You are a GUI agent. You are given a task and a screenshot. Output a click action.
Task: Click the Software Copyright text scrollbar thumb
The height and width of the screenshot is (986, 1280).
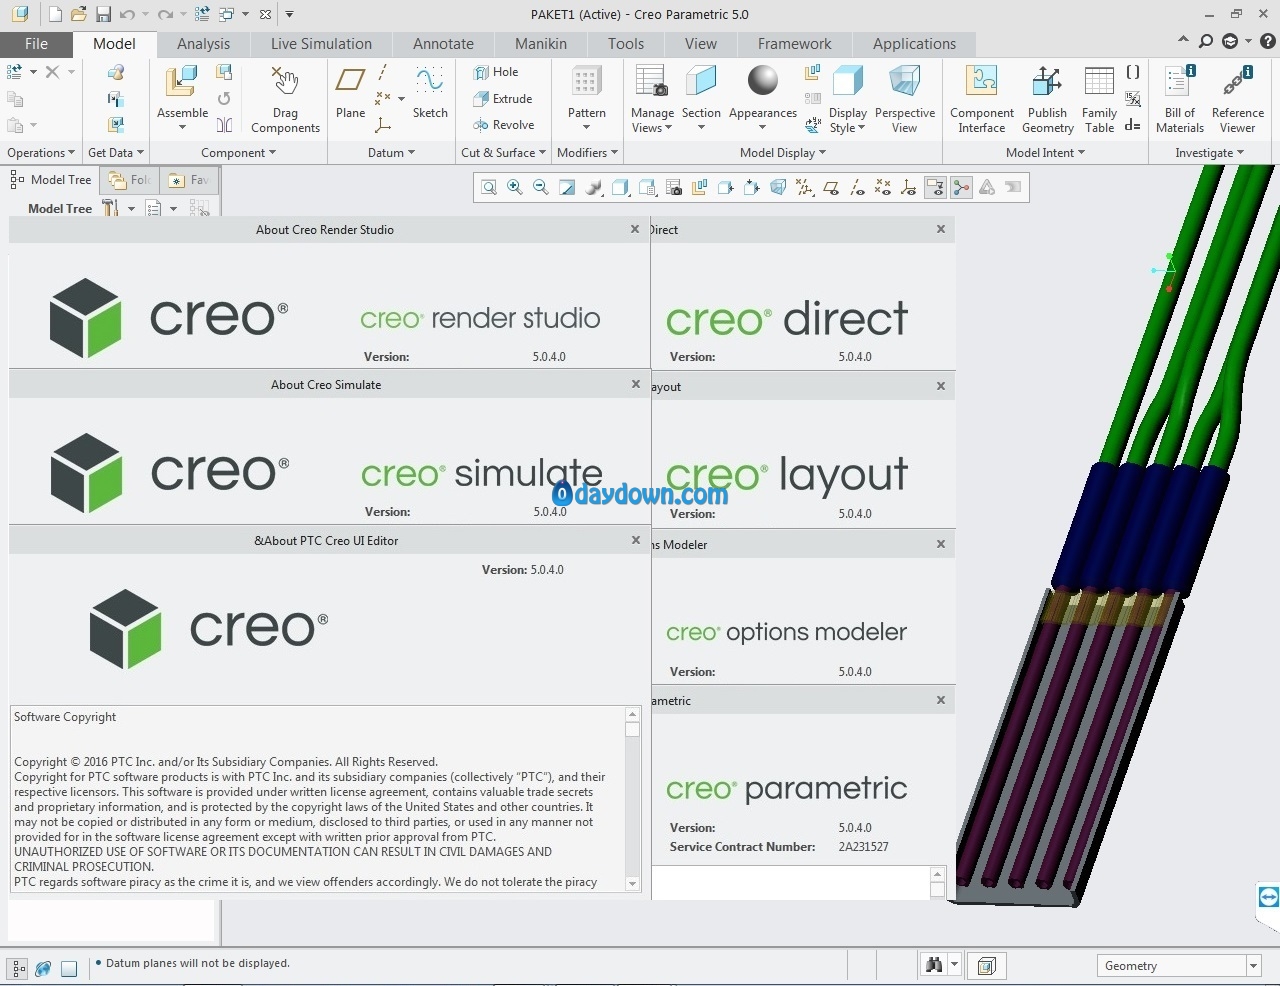click(632, 730)
